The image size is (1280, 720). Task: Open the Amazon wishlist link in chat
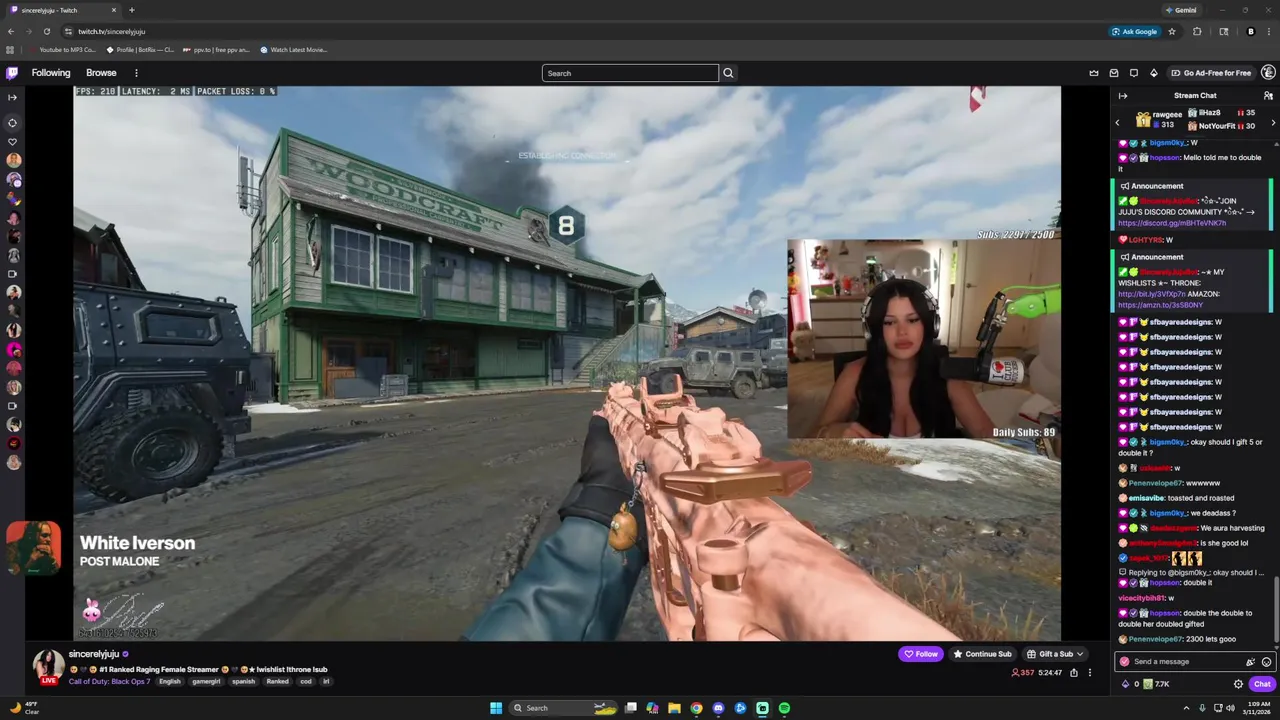1160,305
